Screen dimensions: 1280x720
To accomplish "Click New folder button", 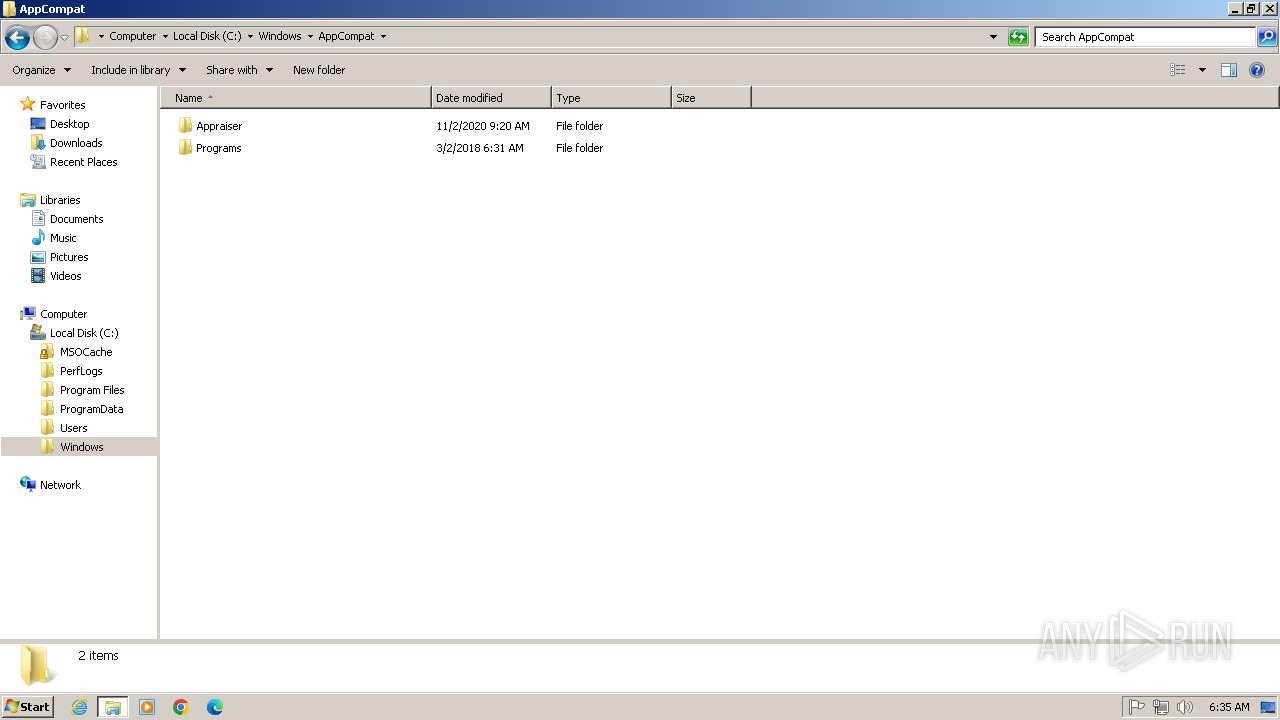I will click(x=319, y=70).
